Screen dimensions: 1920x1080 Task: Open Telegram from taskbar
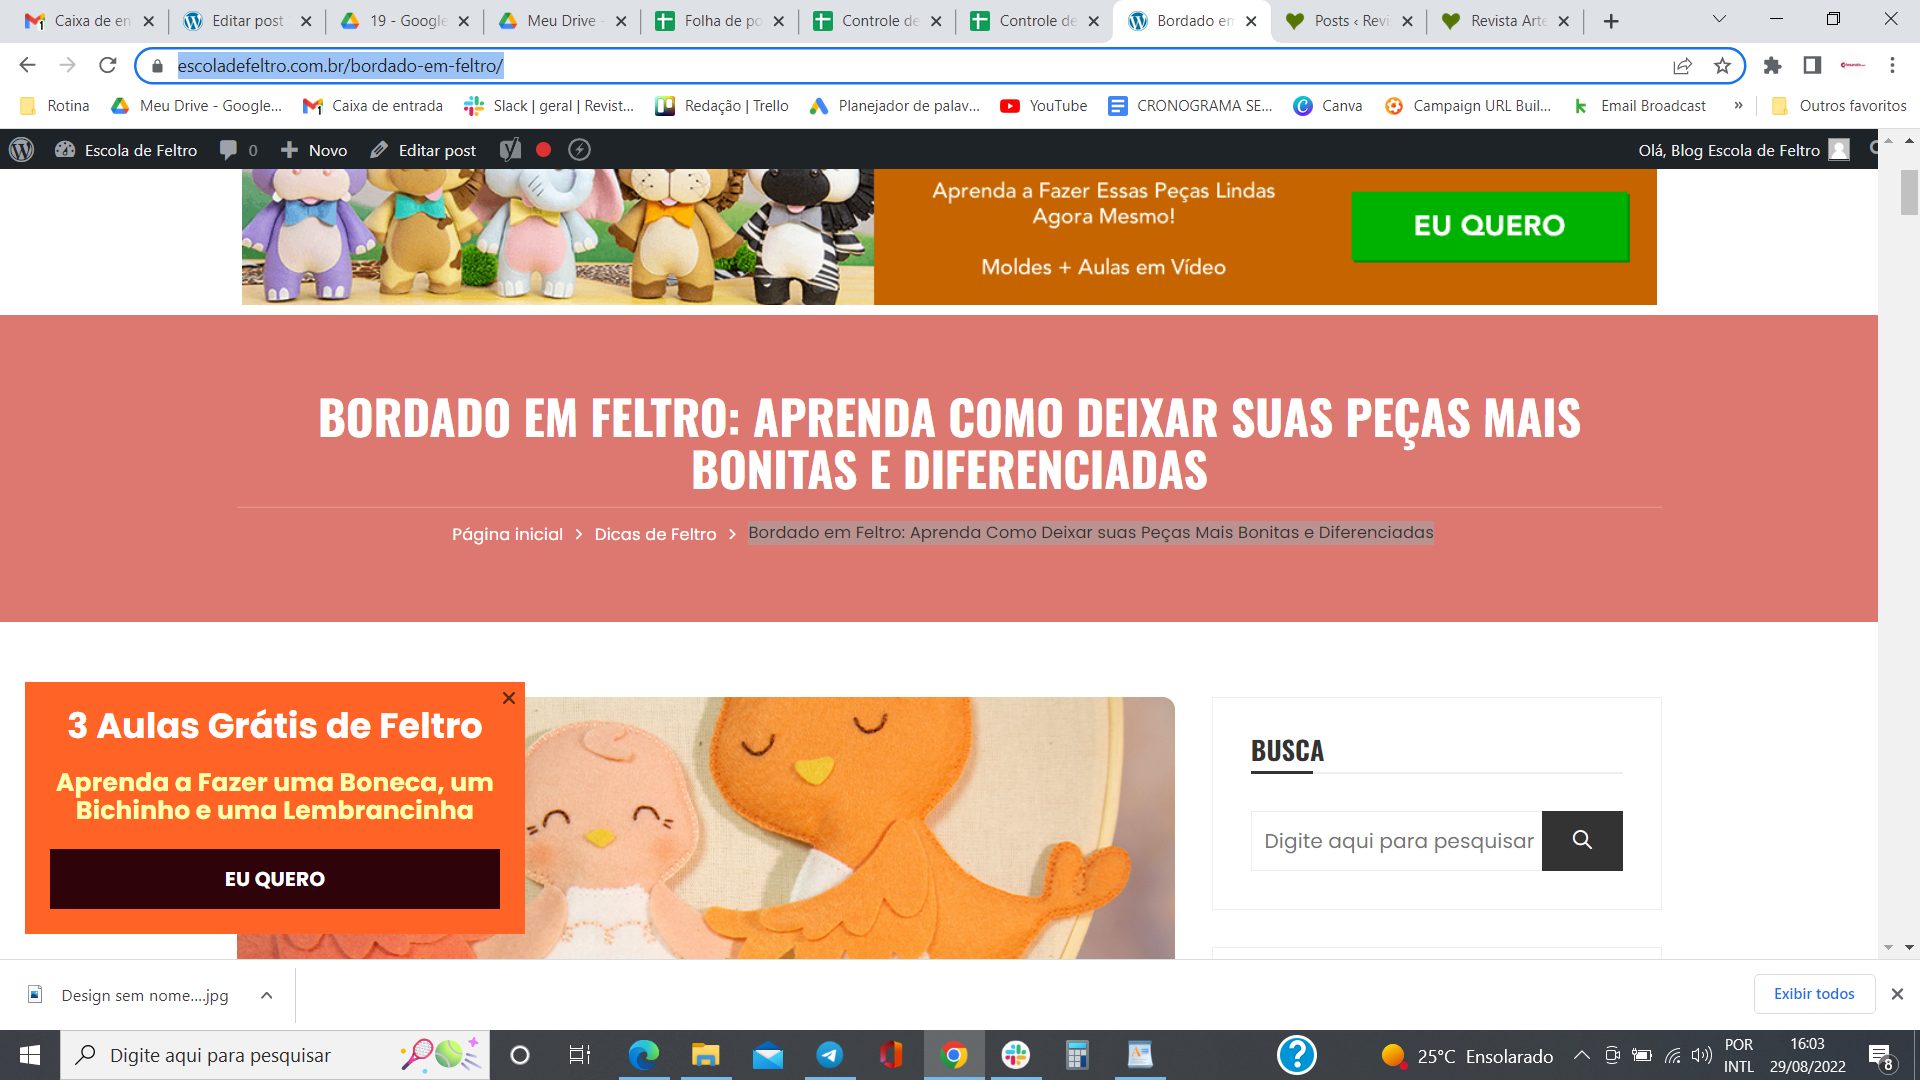click(x=829, y=1056)
